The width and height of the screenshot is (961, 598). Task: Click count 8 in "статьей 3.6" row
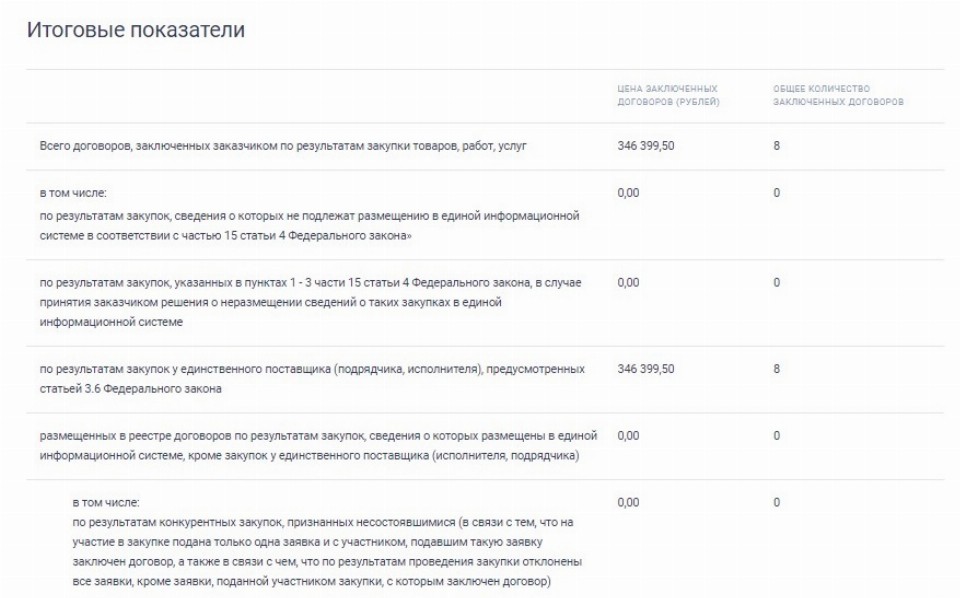pos(776,369)
